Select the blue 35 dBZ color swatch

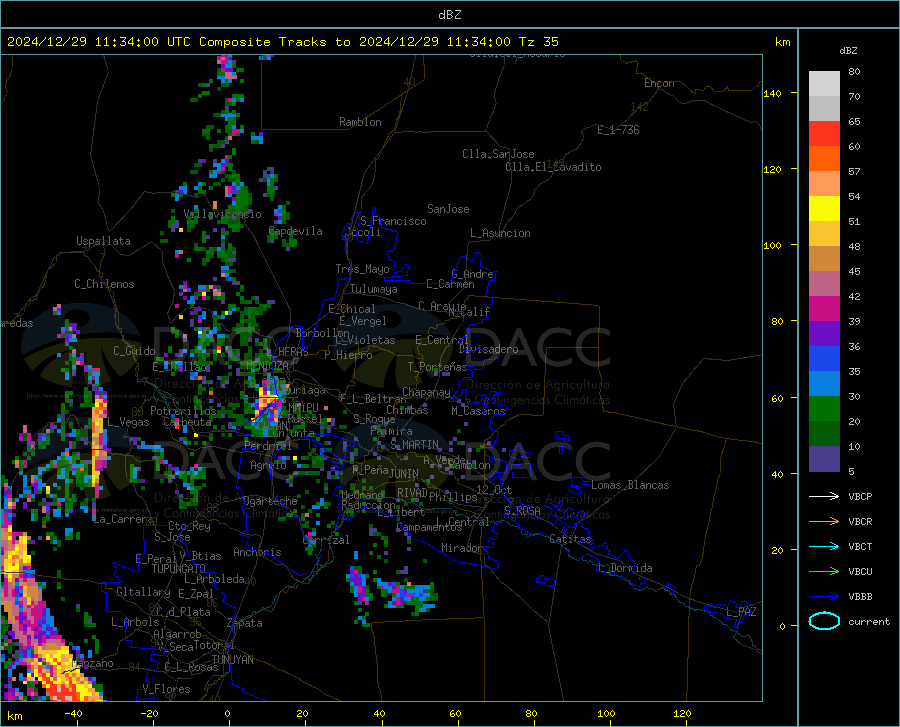(x=824, y=359)
